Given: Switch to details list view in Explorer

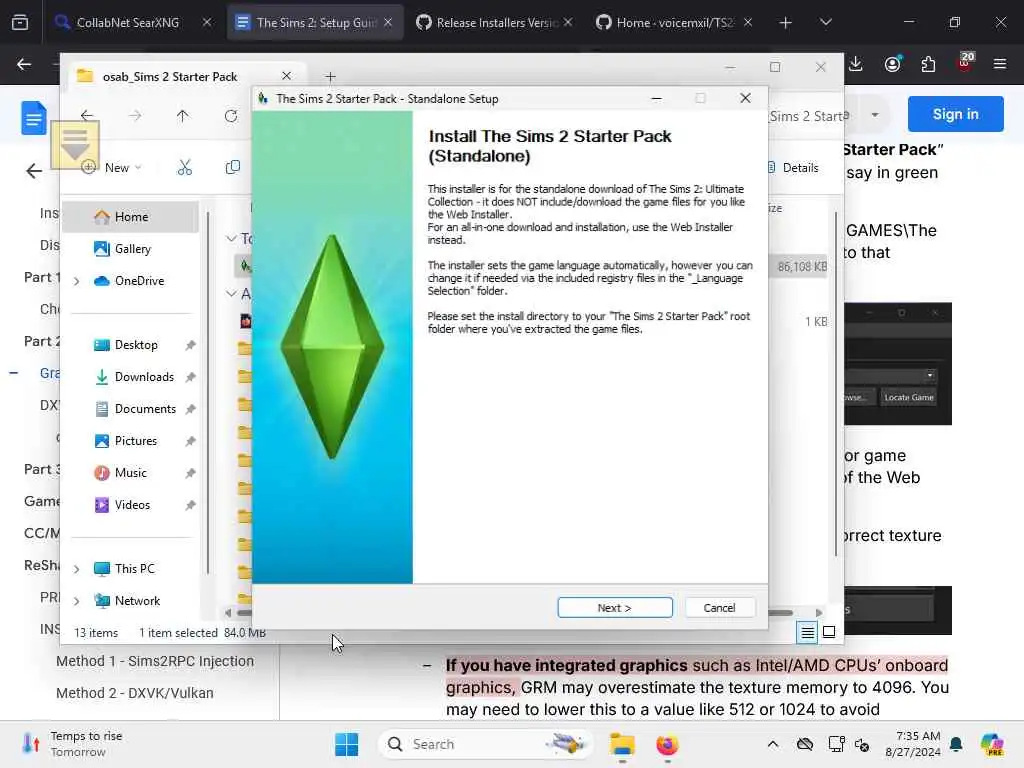Looking at the screenshot, I should pyautogui.click(x=807, y=632).
